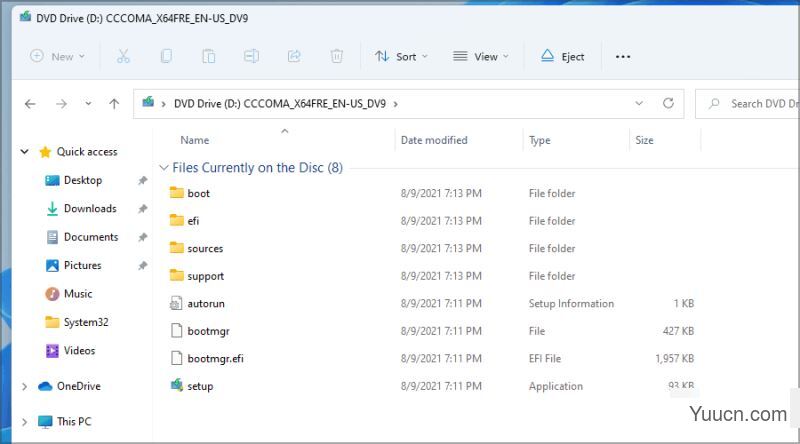Open Quick access in sidebar
Image resolution: width=800 pixels, height=444 pixels.
[x=87, y=152]
